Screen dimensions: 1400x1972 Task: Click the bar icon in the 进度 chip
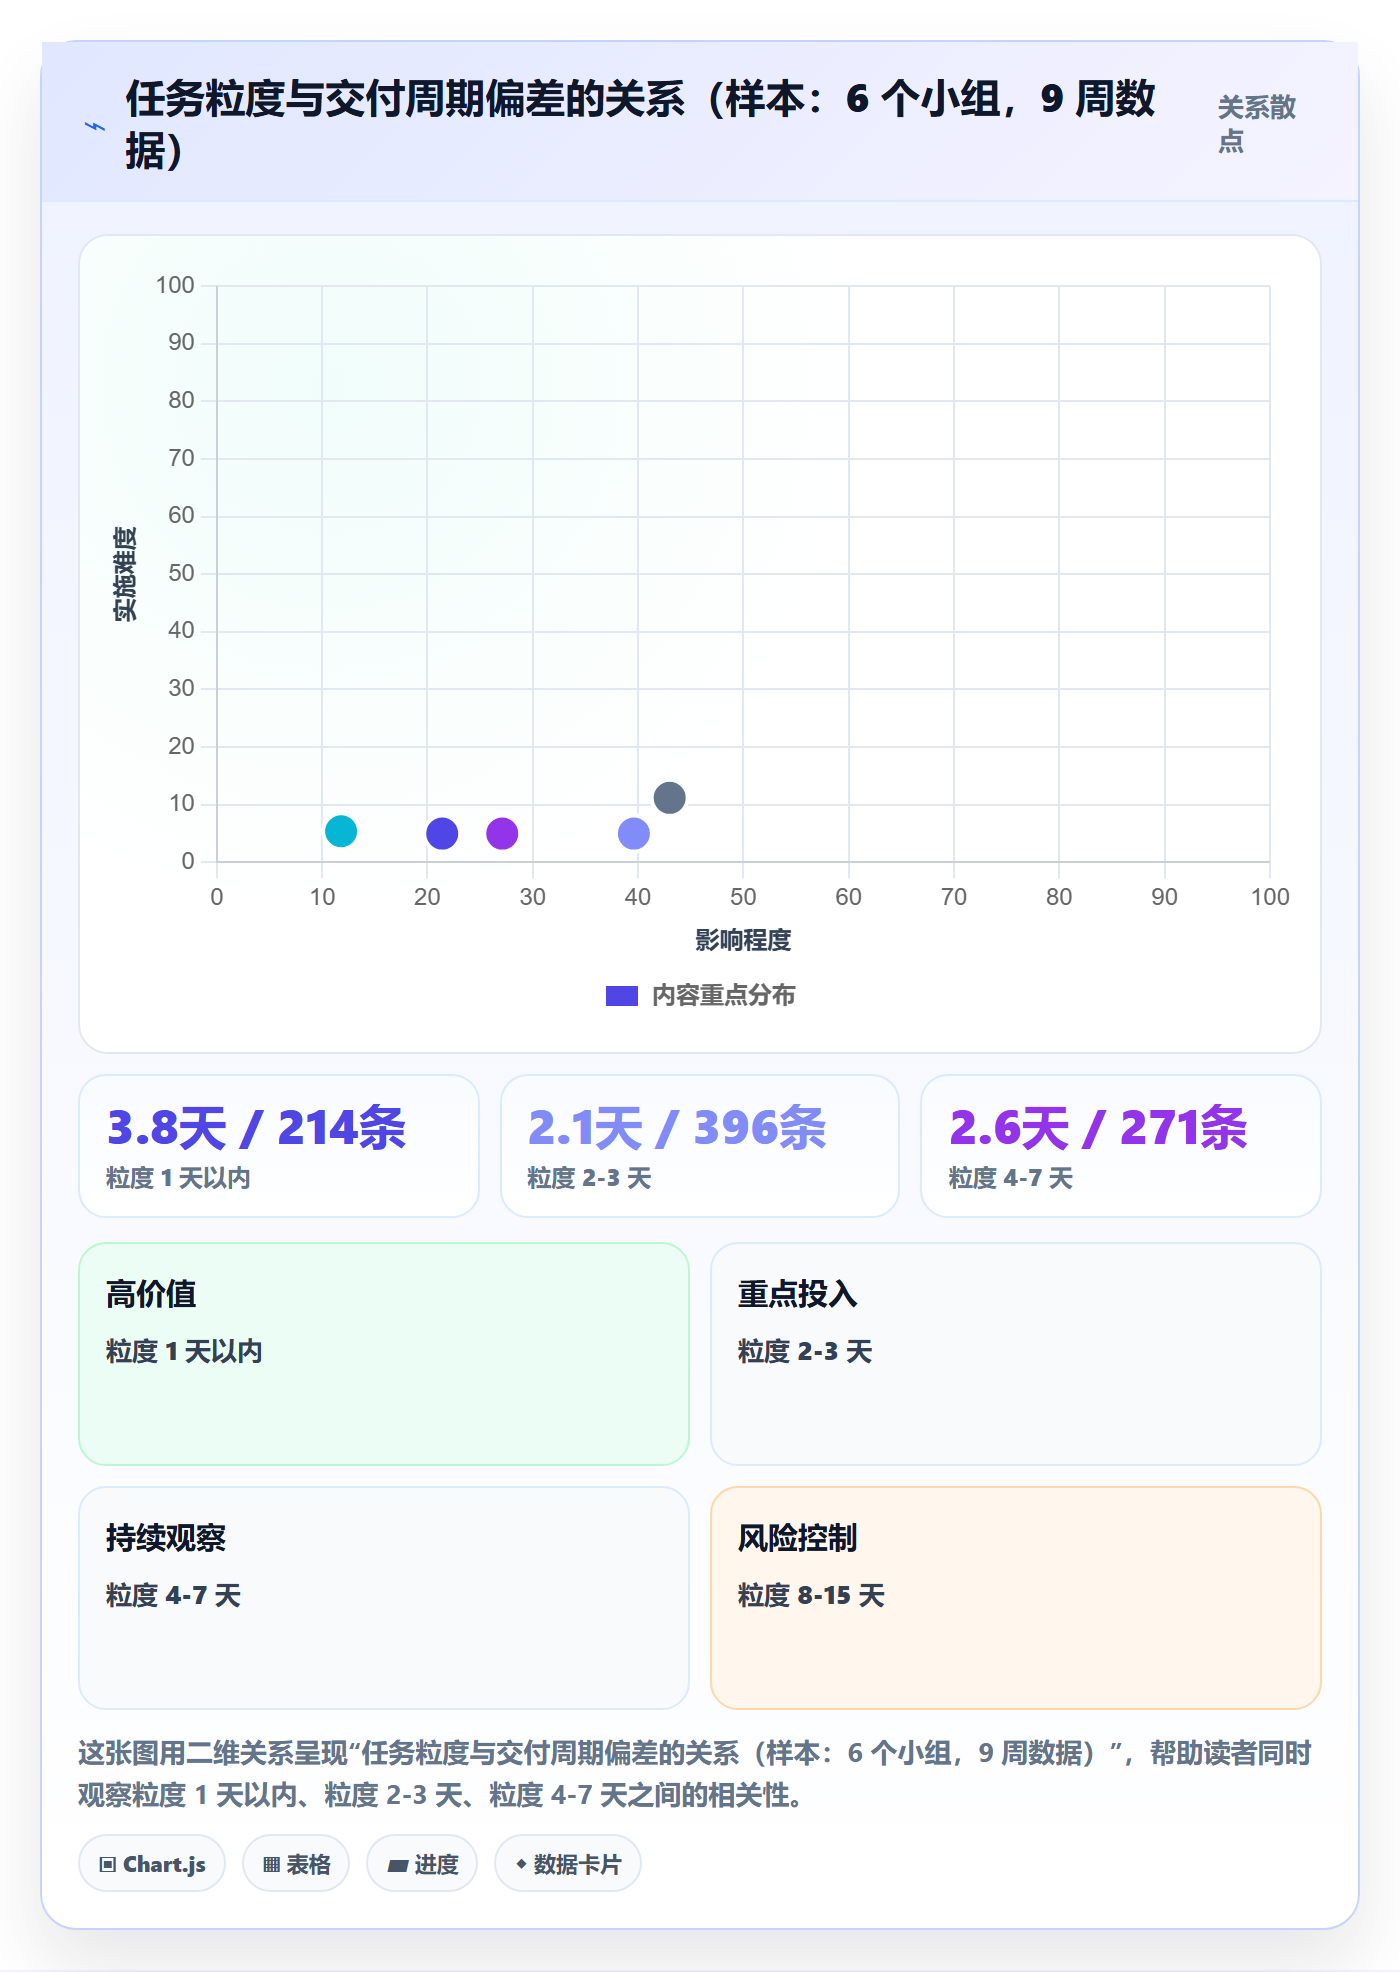click(397, 1865)
